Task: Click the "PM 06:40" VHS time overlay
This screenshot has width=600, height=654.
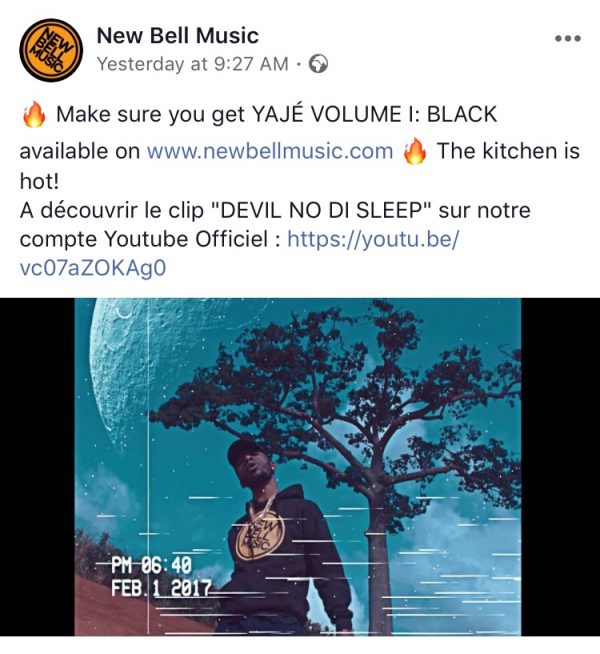Action: (x=151, y=566)
